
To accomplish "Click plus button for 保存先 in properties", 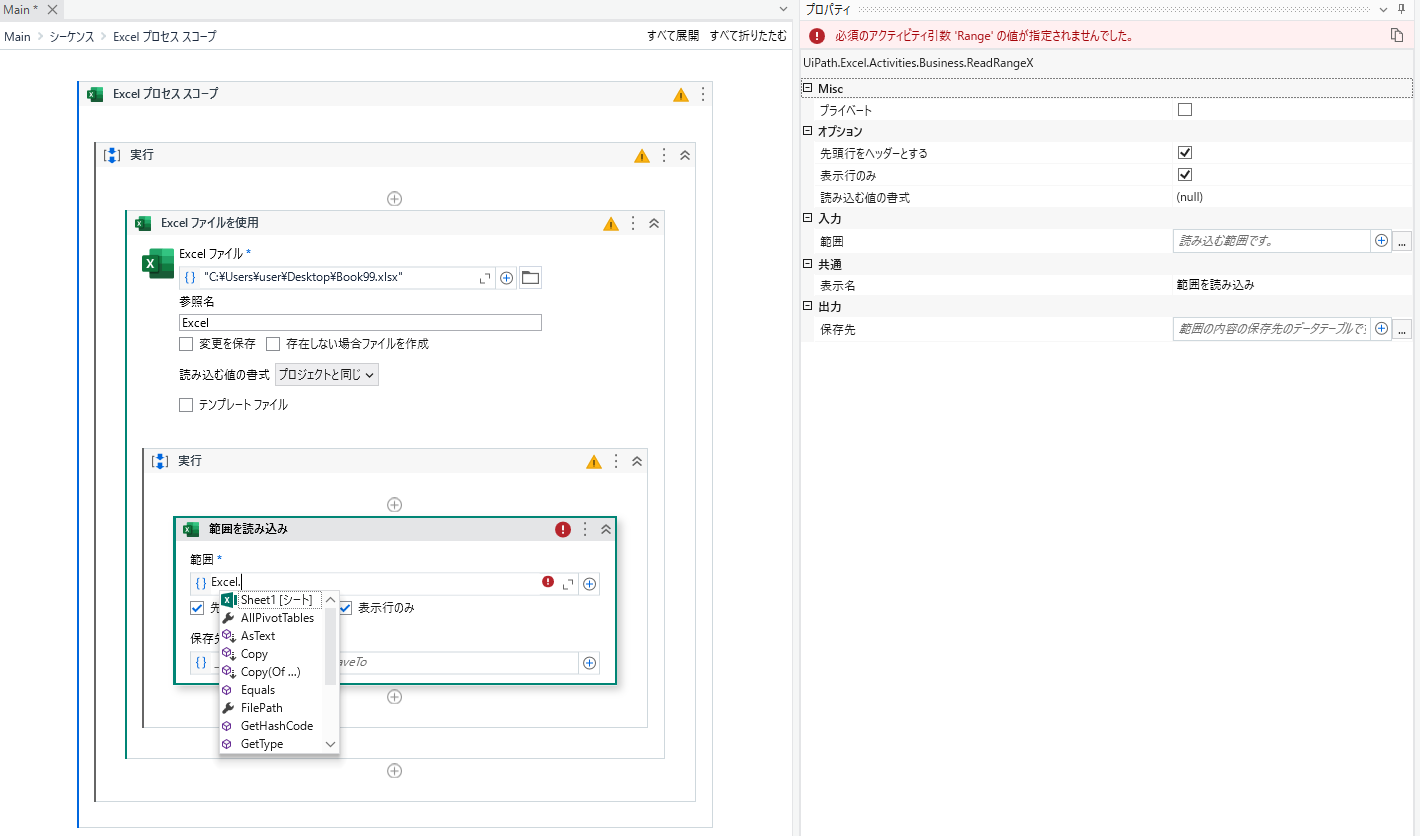I will pyautogui.click(x=1382, y=329).
